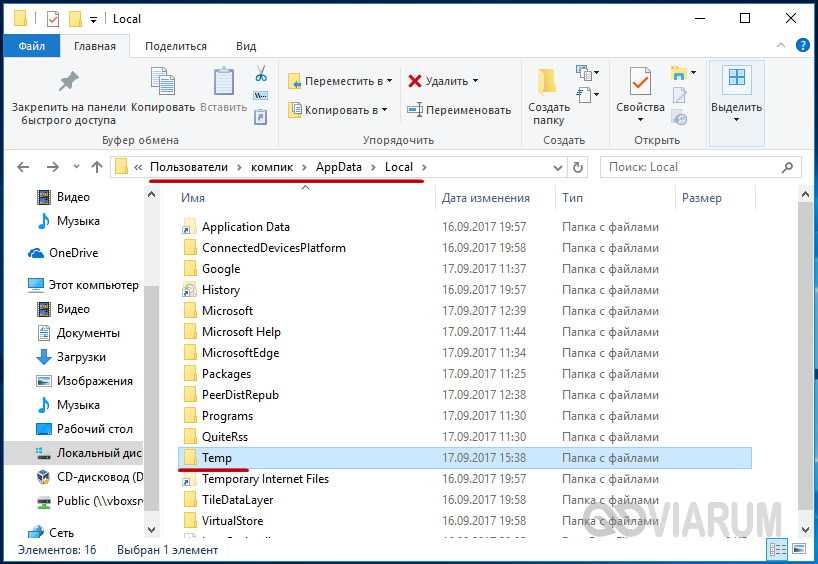Go up one level with the up arrow

96,167
